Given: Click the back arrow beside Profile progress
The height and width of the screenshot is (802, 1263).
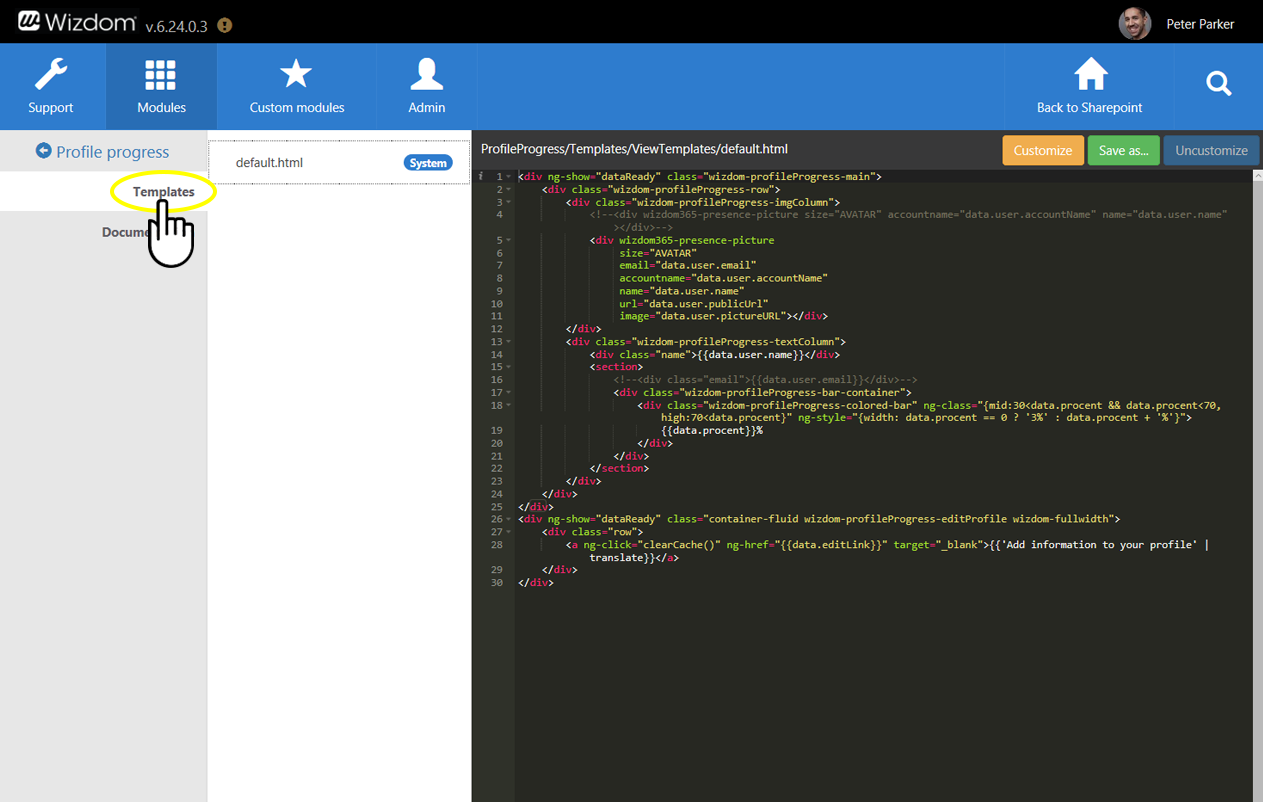Looking at the screenshot, I should 43,151.
